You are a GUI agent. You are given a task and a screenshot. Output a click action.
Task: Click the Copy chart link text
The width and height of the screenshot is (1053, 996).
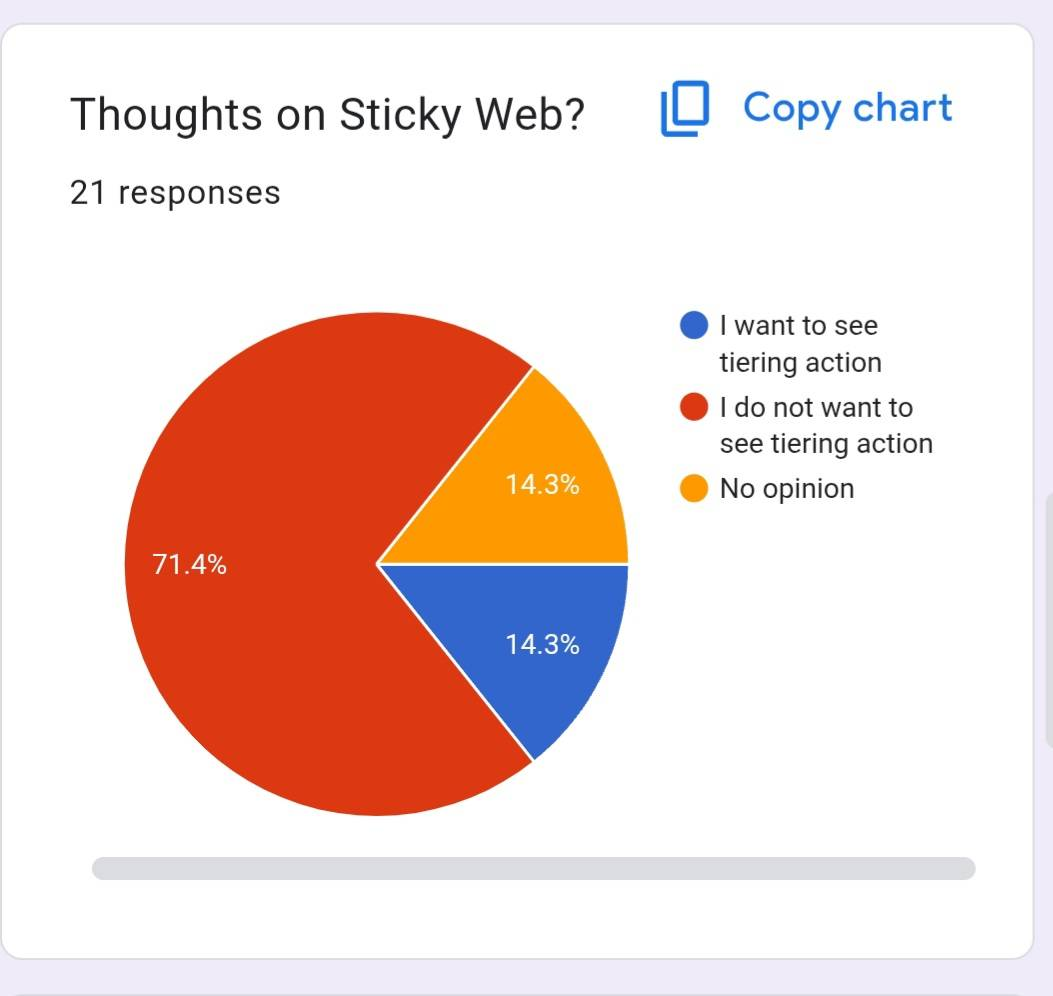848,109
